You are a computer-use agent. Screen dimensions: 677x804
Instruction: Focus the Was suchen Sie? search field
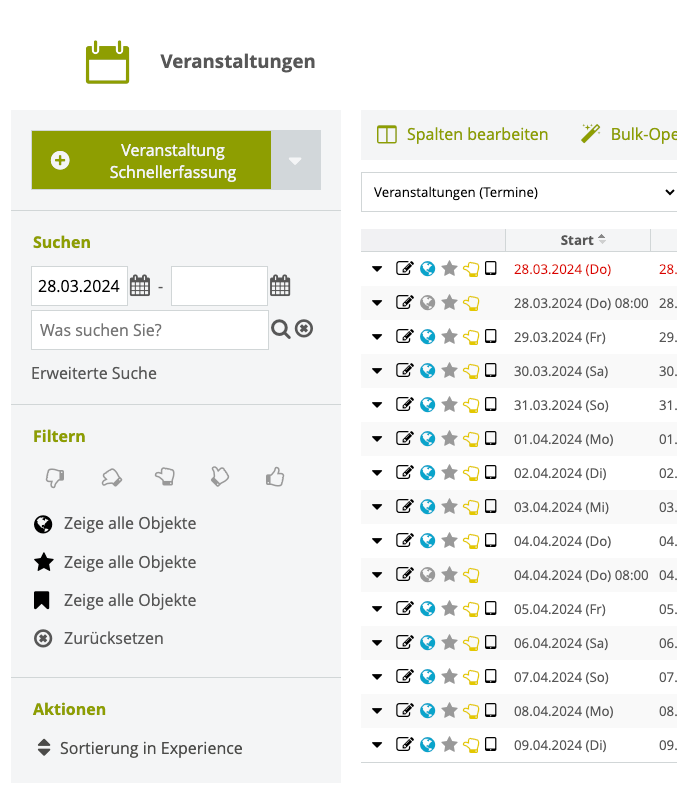click(x=150, y=330)
